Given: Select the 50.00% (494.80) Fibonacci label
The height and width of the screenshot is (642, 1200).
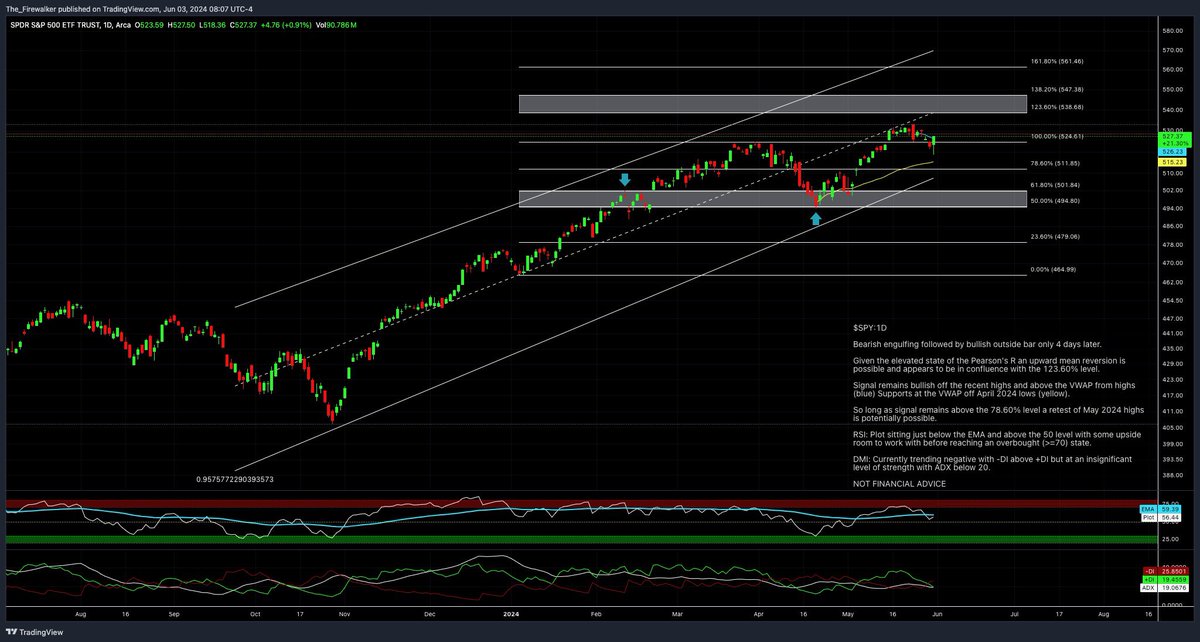Looking at the screenshot, I should pos(1057,201).
